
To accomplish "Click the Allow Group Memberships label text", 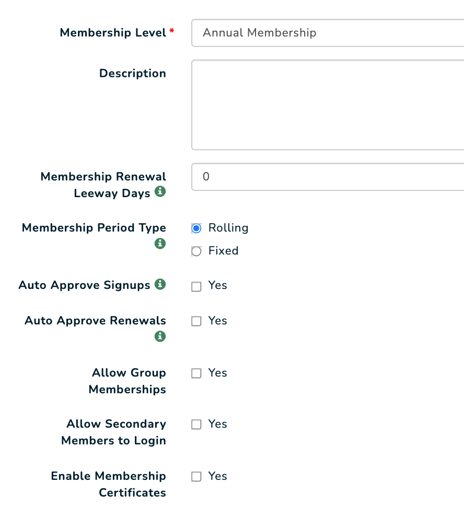I will click(127, 381).
